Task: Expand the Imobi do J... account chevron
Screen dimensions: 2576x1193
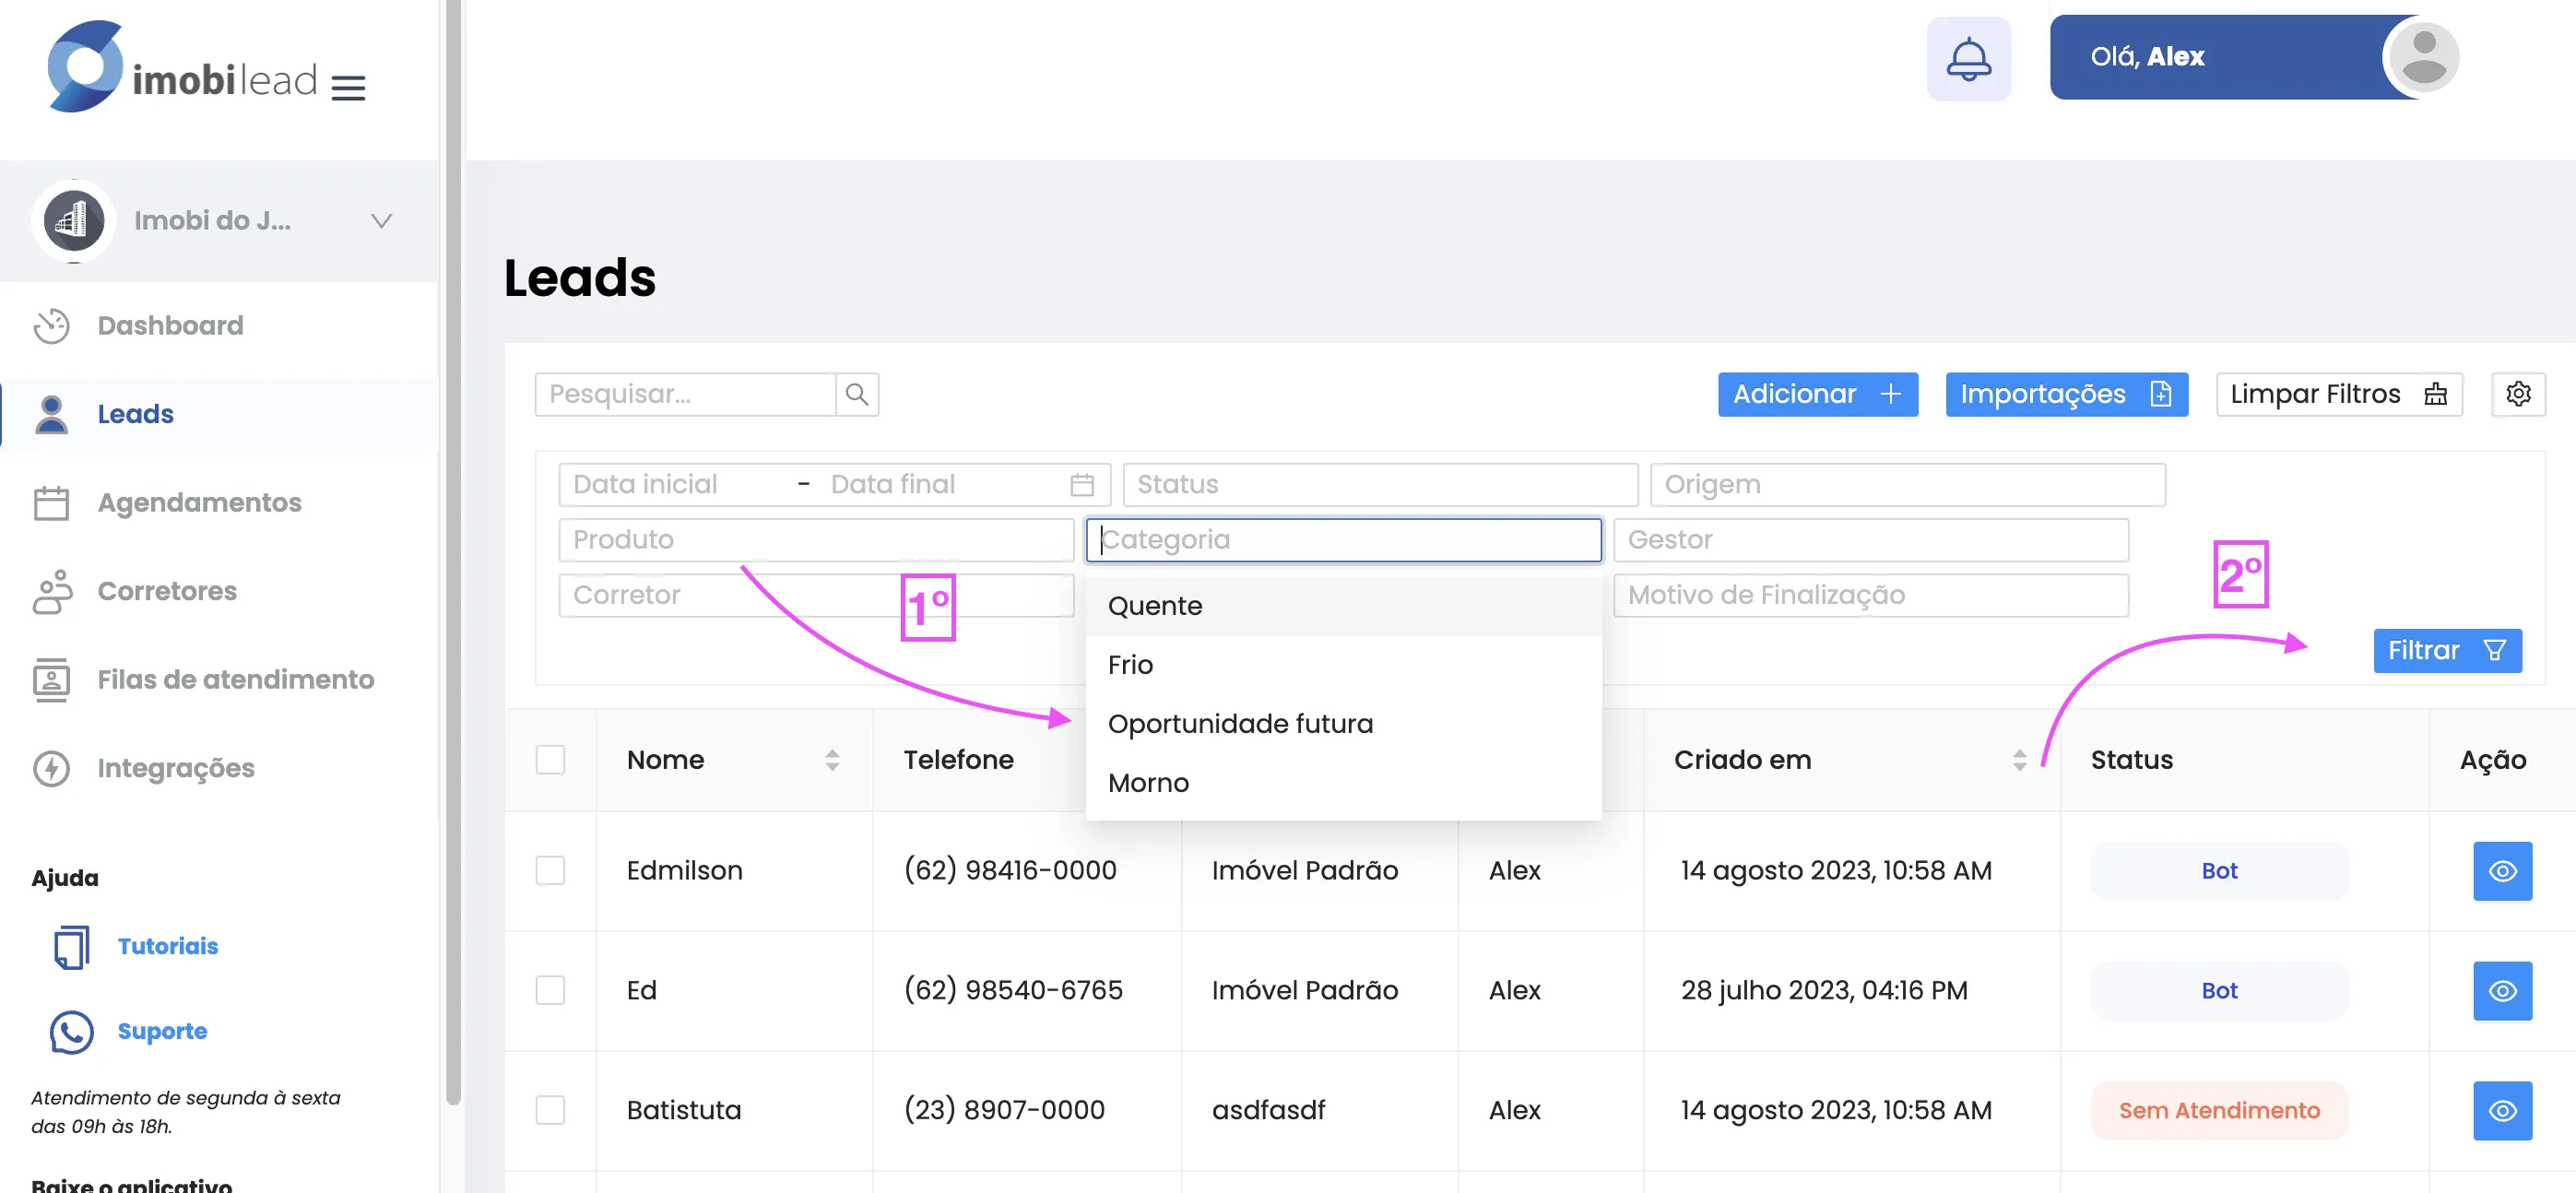Action: pos(381,221)
